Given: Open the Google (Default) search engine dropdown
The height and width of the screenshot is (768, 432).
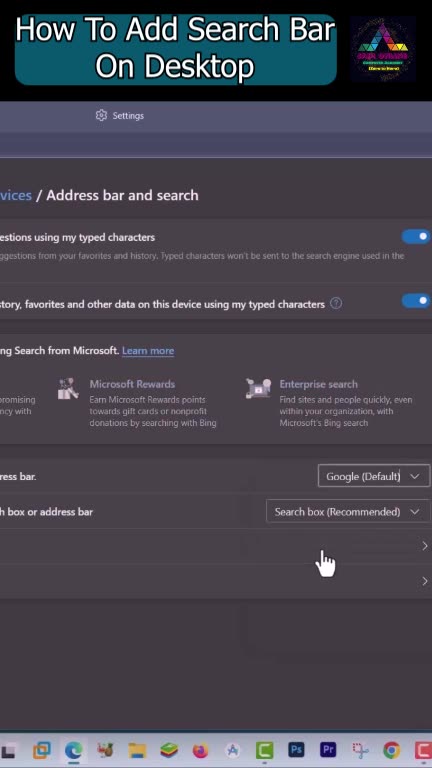Looking at the screenshot, I should pyautogui.click(x=374, y=476).
